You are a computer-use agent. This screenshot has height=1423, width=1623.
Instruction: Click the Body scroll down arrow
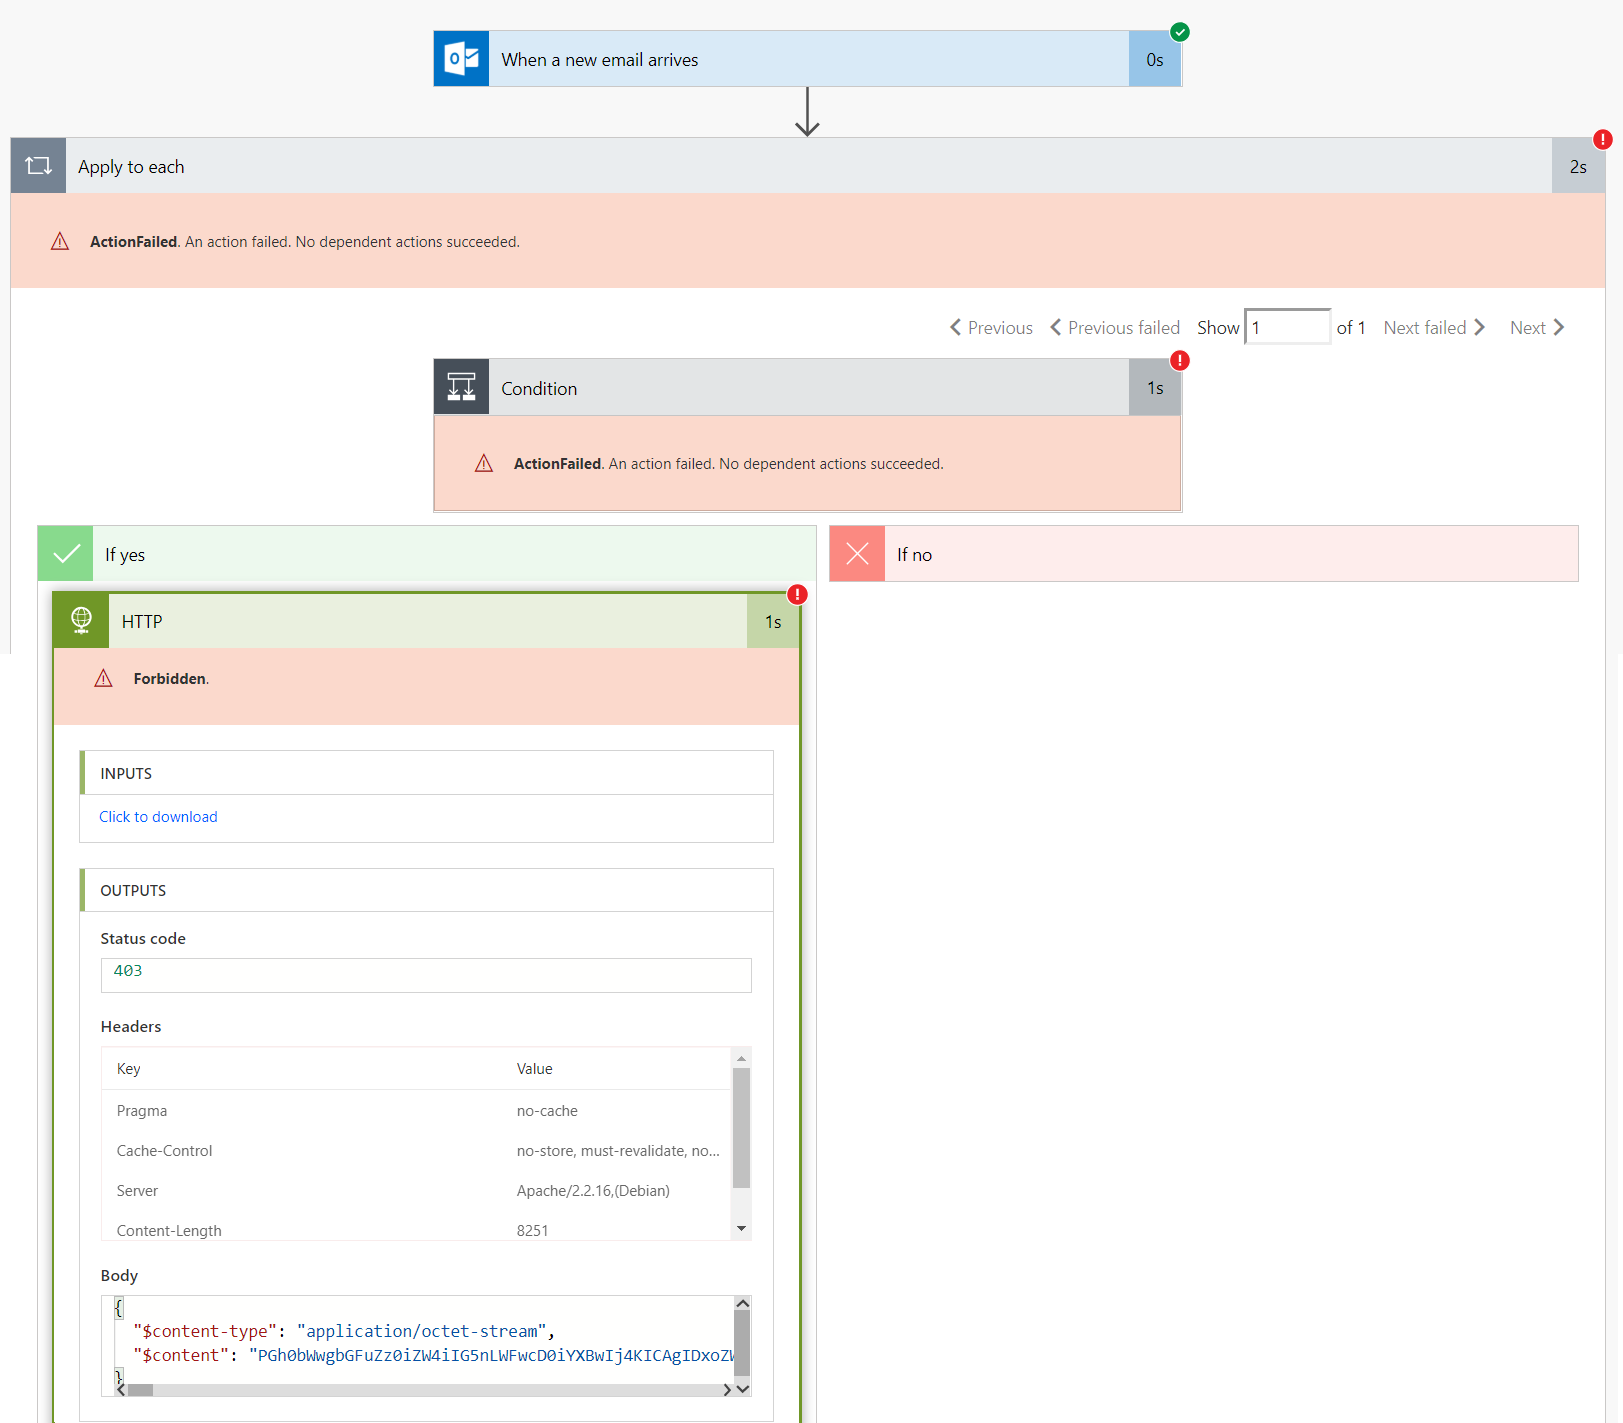[742, 1389]
